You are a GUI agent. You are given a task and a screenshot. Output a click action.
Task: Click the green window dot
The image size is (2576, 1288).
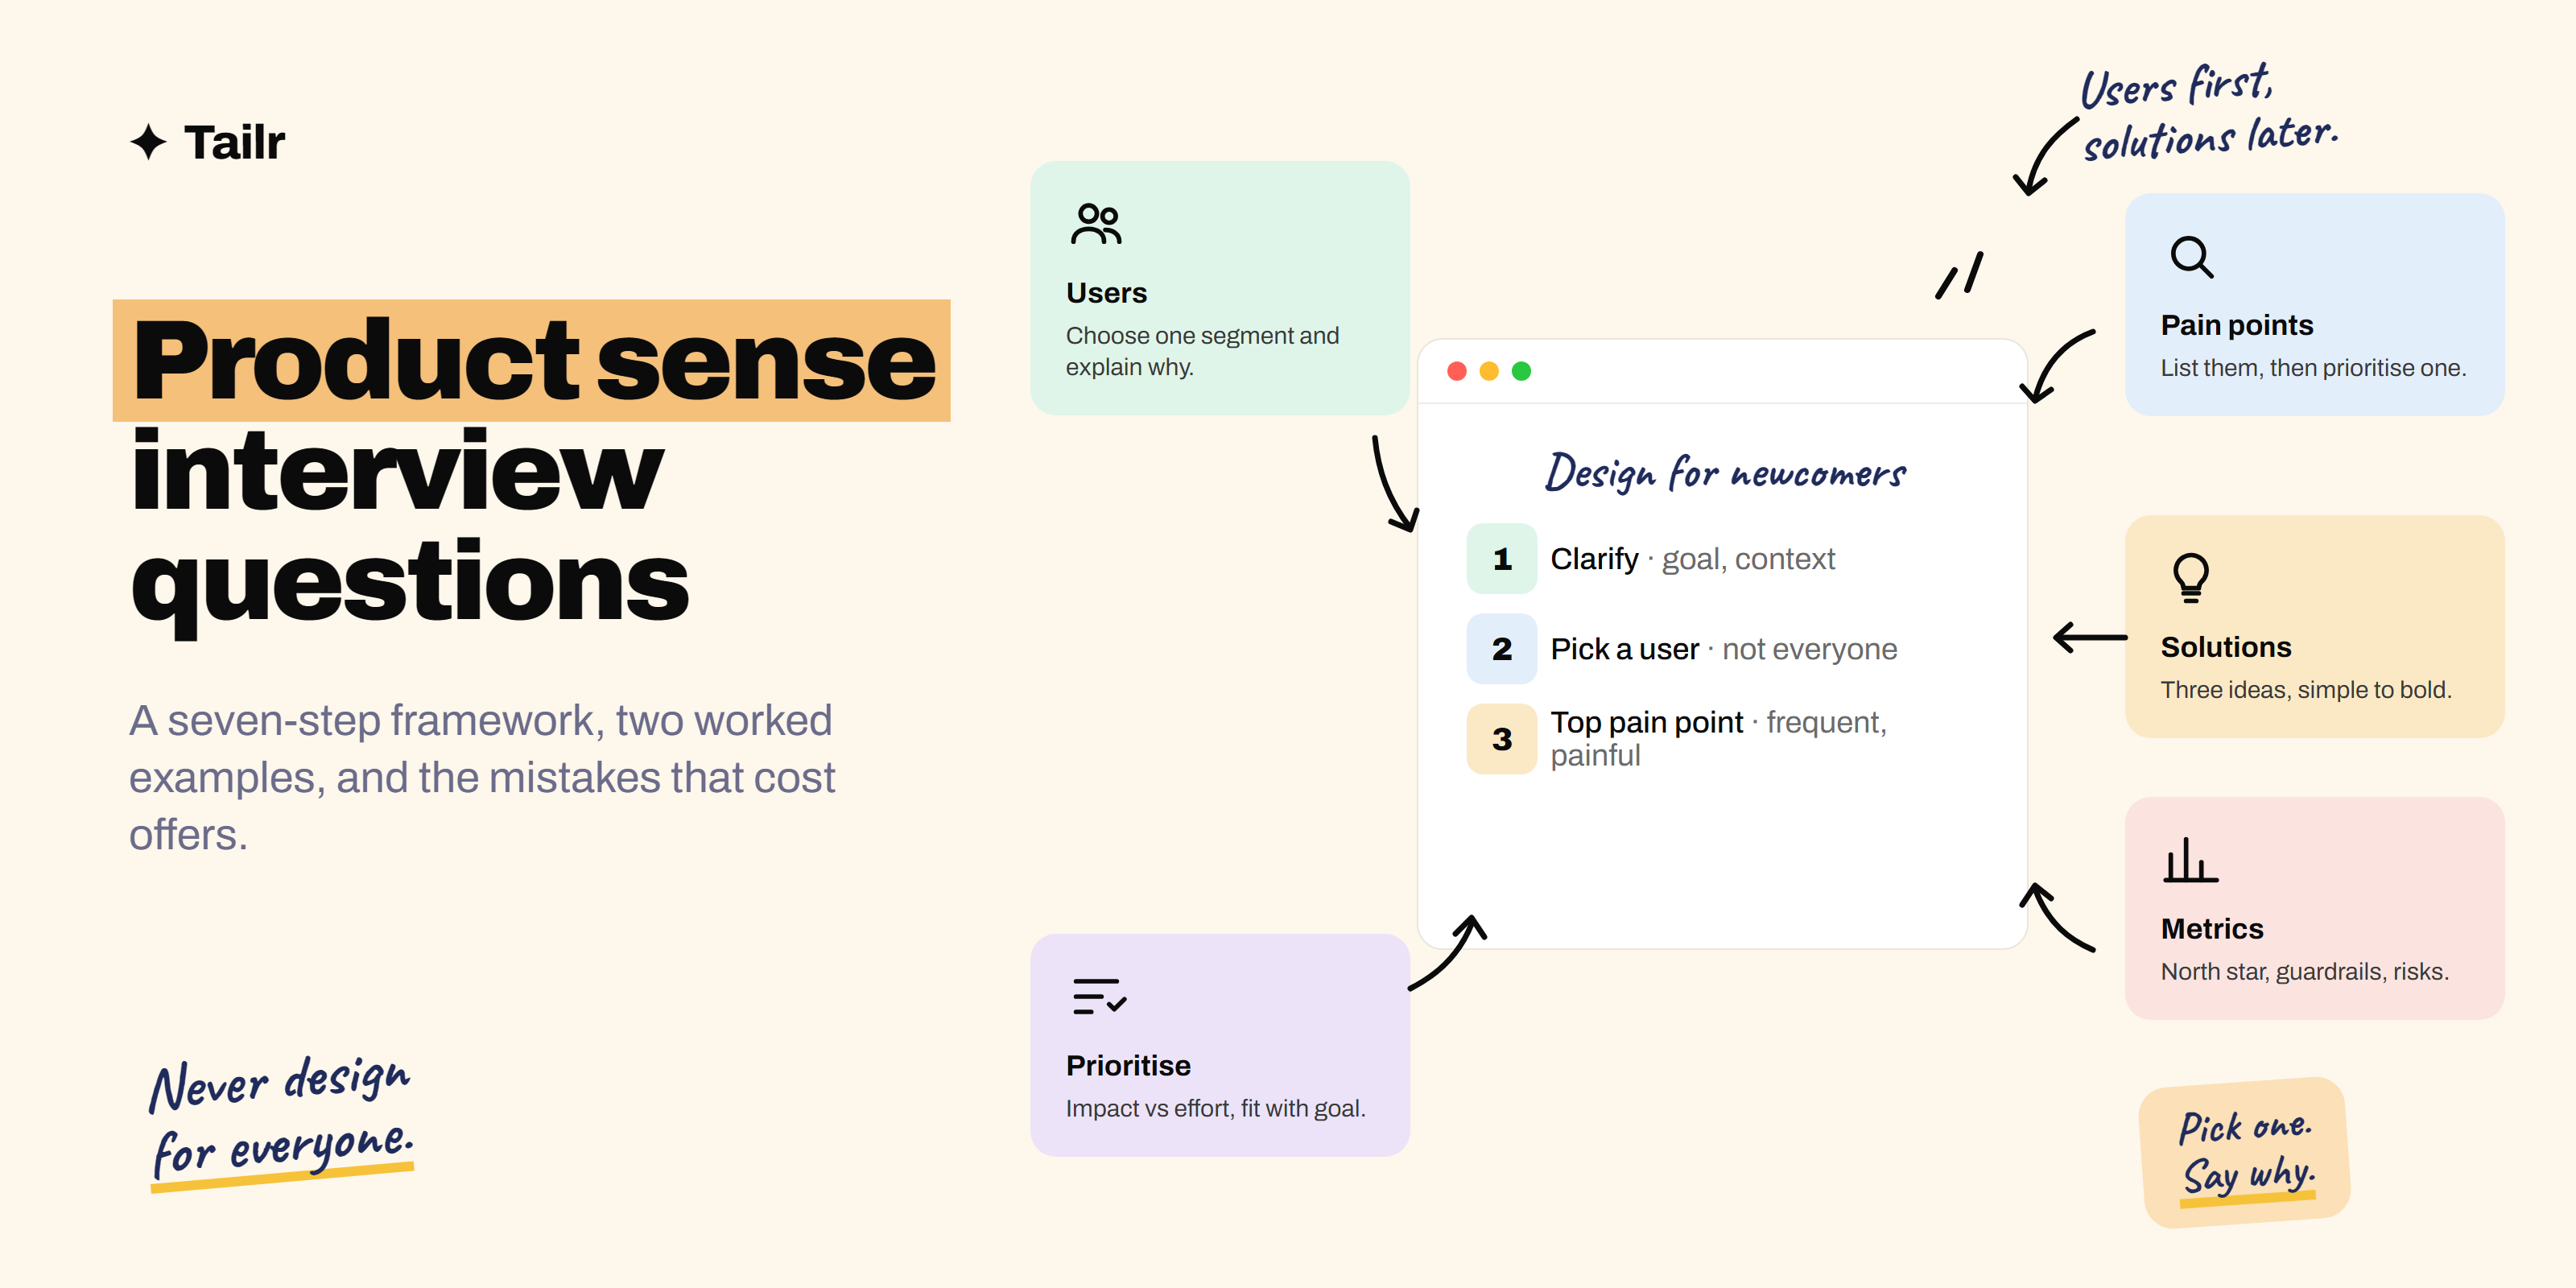(1521, 371)
